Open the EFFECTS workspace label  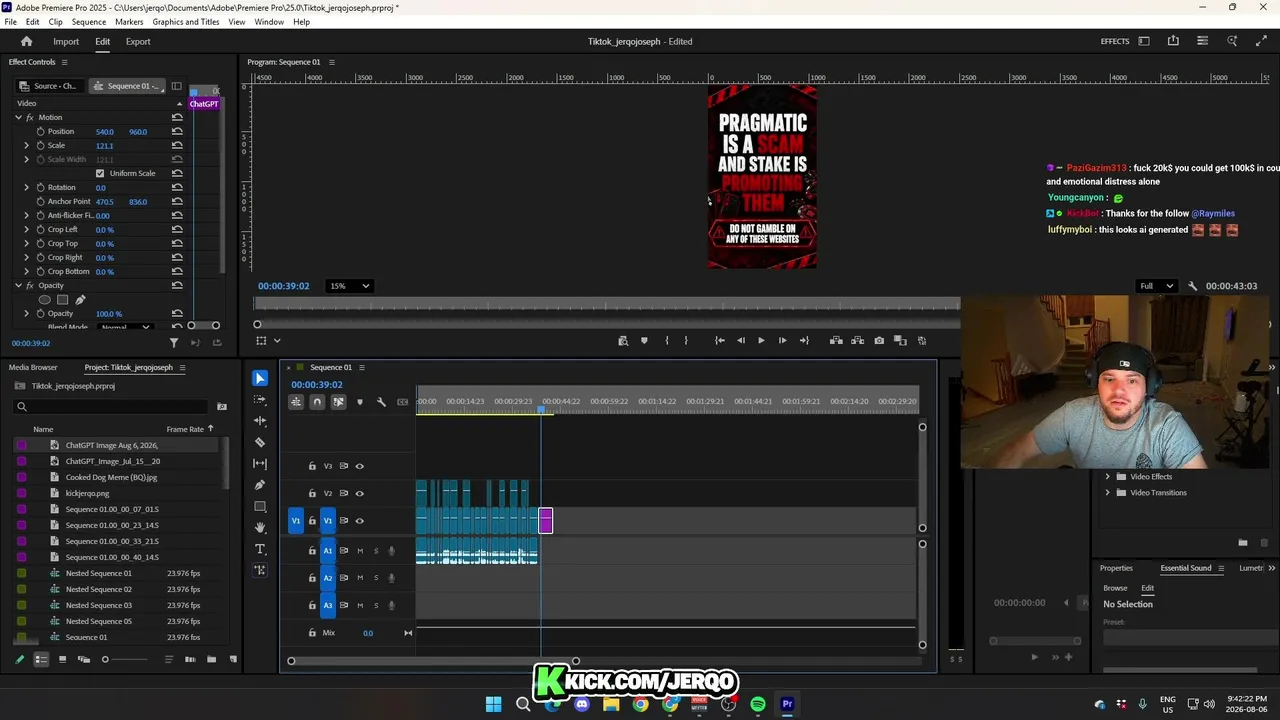[x=1115, y=42]
